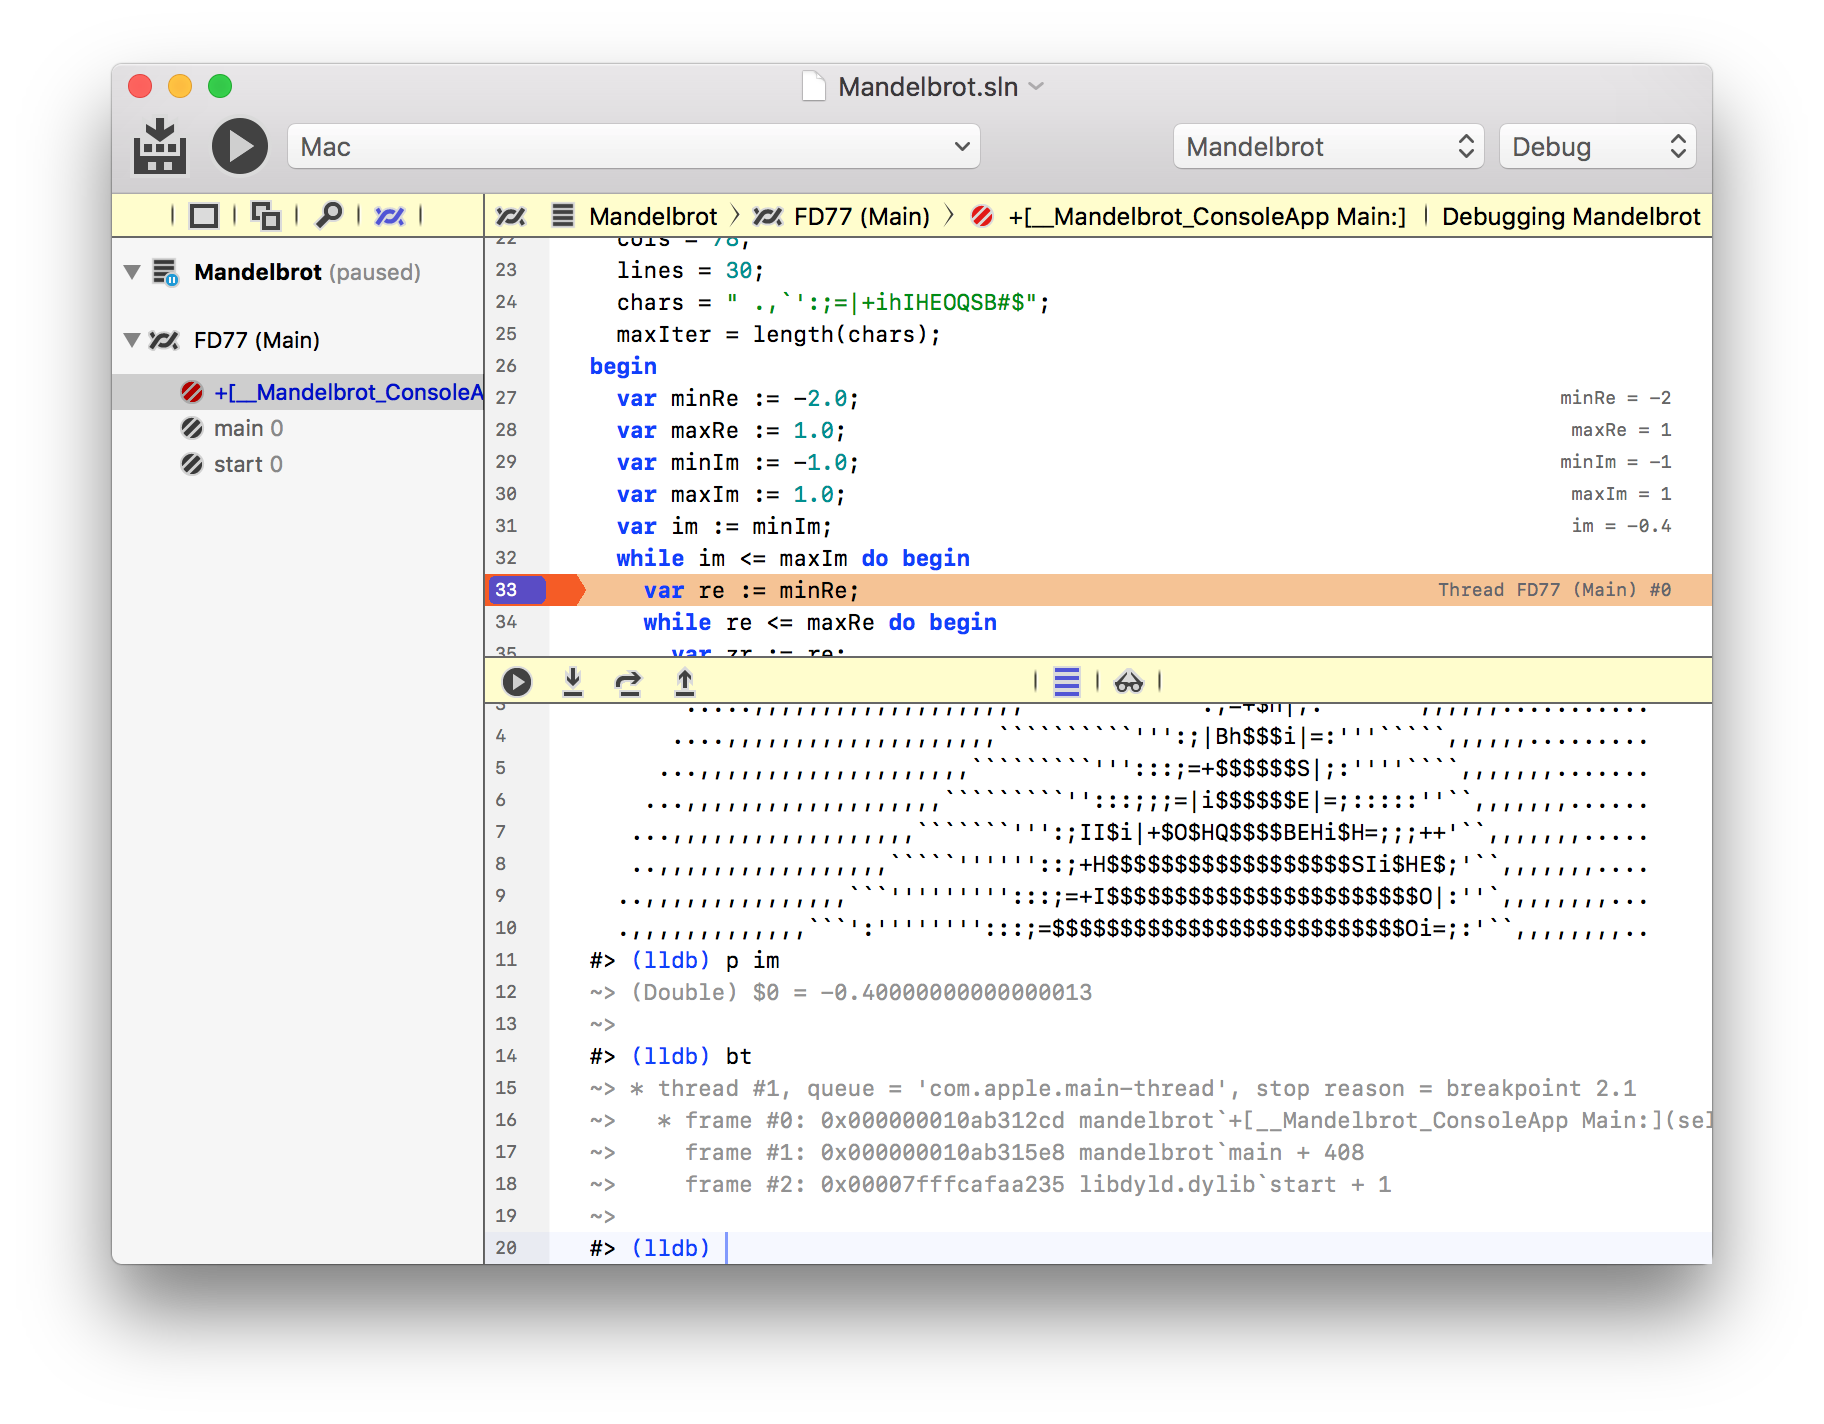1824x1424 pixels.
Task: Select the +[__Mandelbrot_ConsoleApp stack frame
Action: tap(298, 392)
